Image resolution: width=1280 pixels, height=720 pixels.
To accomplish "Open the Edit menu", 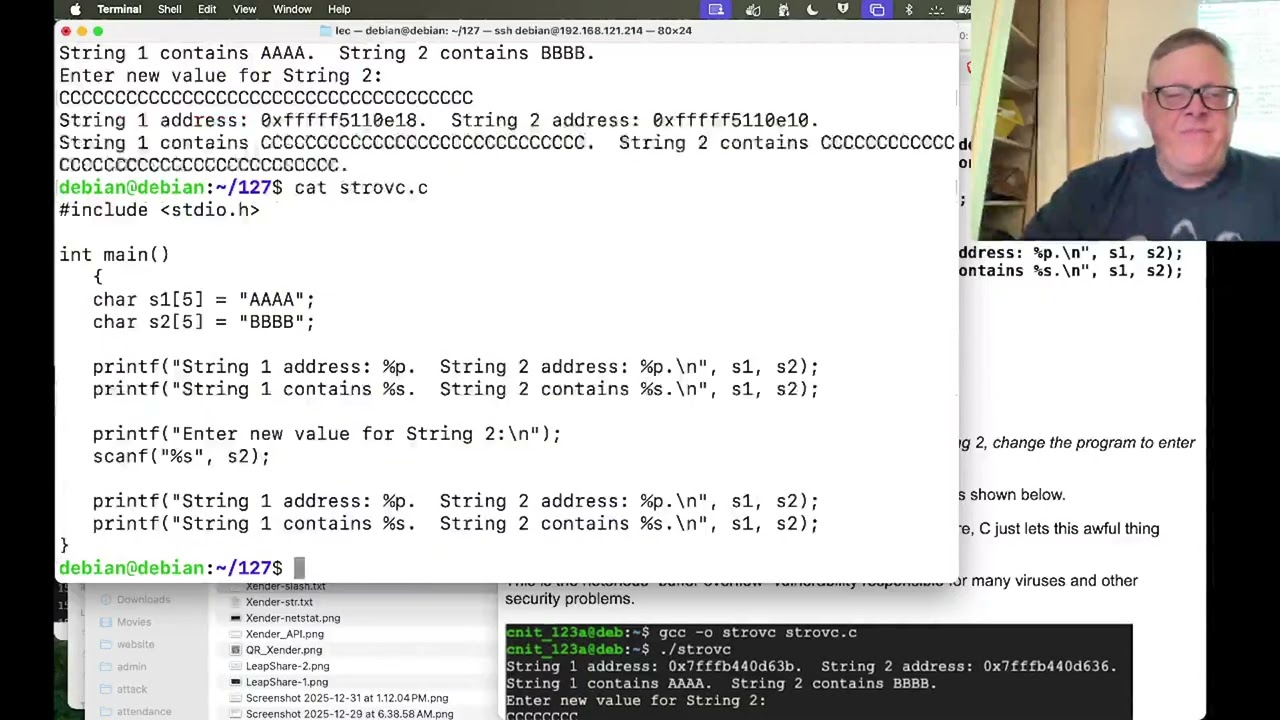I will [x=207, y=9].
